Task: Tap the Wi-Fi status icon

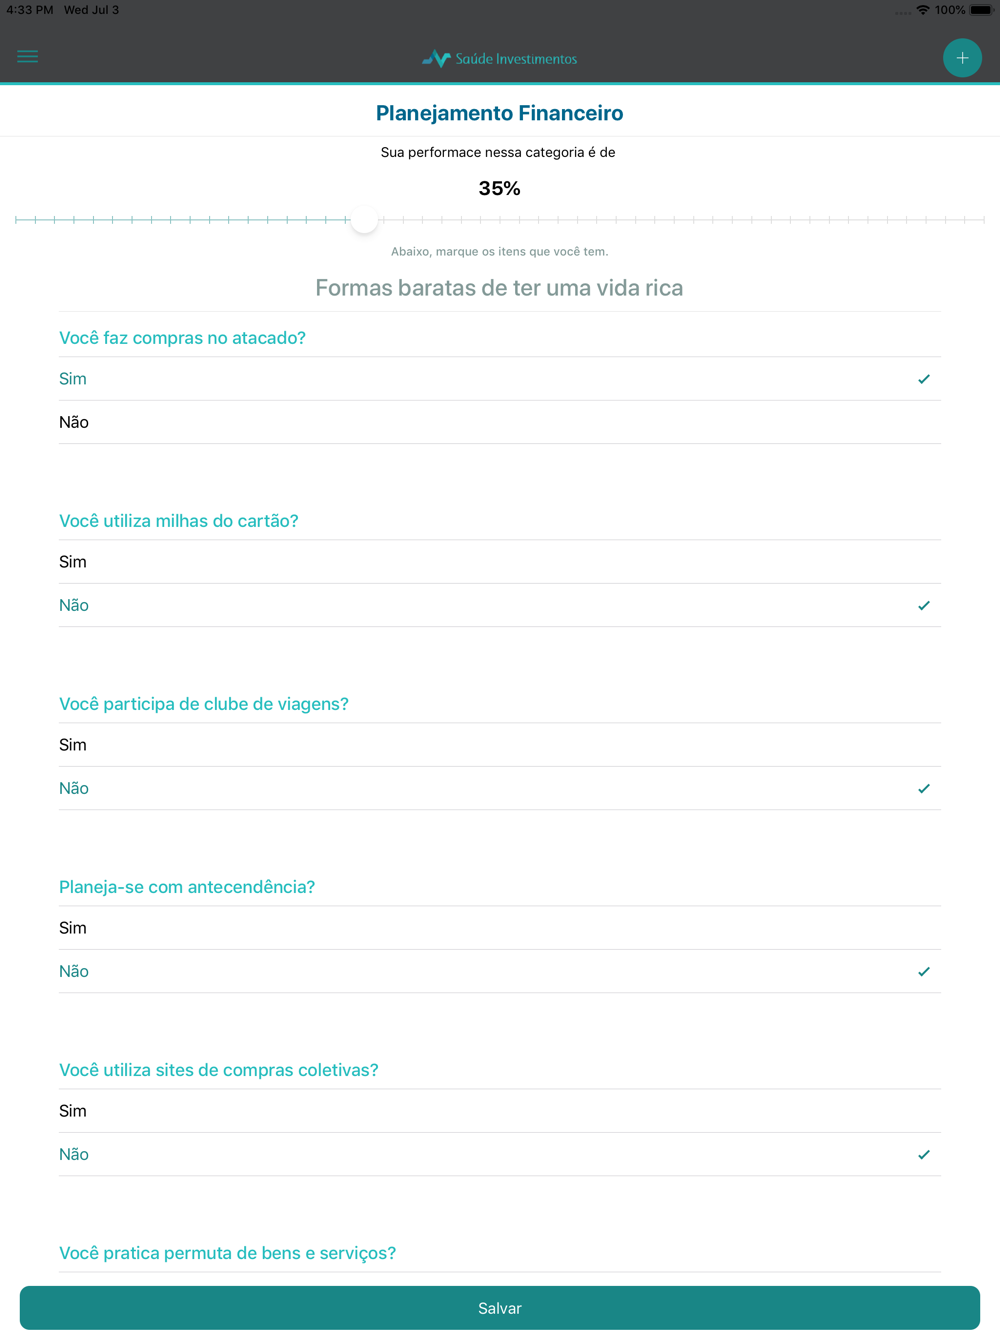Action: pyautogui.click(x=923, y=10)
